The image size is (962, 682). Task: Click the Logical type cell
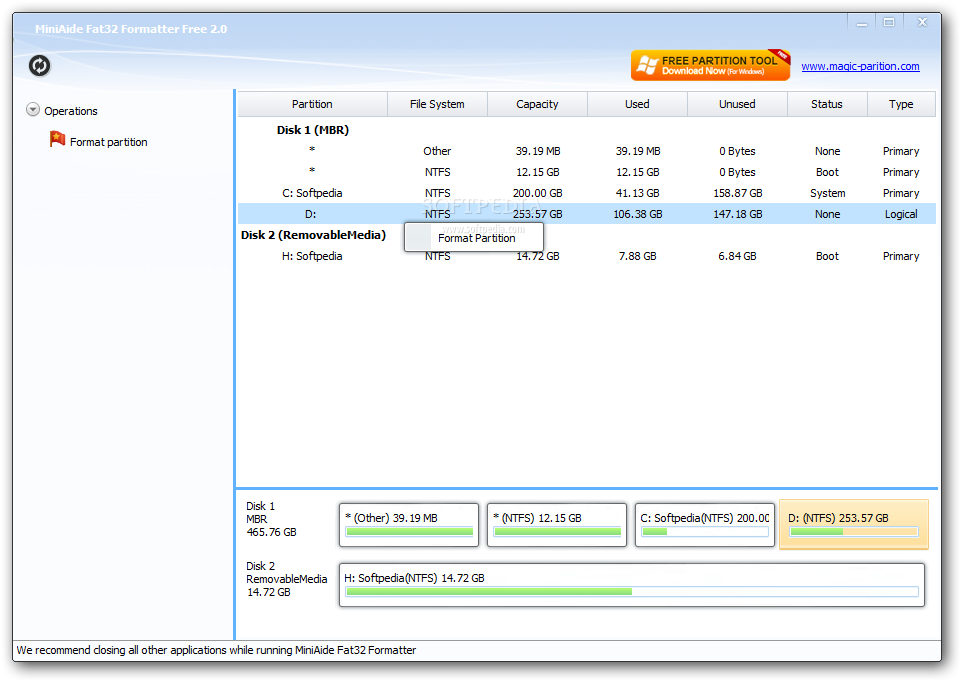901,214
